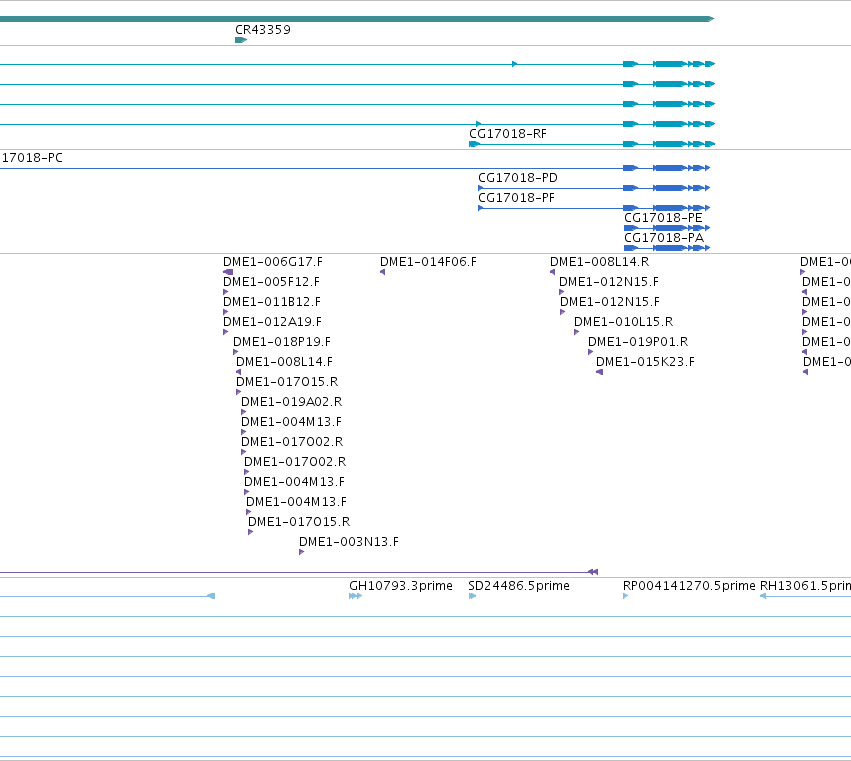Click the CR43359 gene label
The width and height of the screenshot is (851, 761).
coord(263,30)
